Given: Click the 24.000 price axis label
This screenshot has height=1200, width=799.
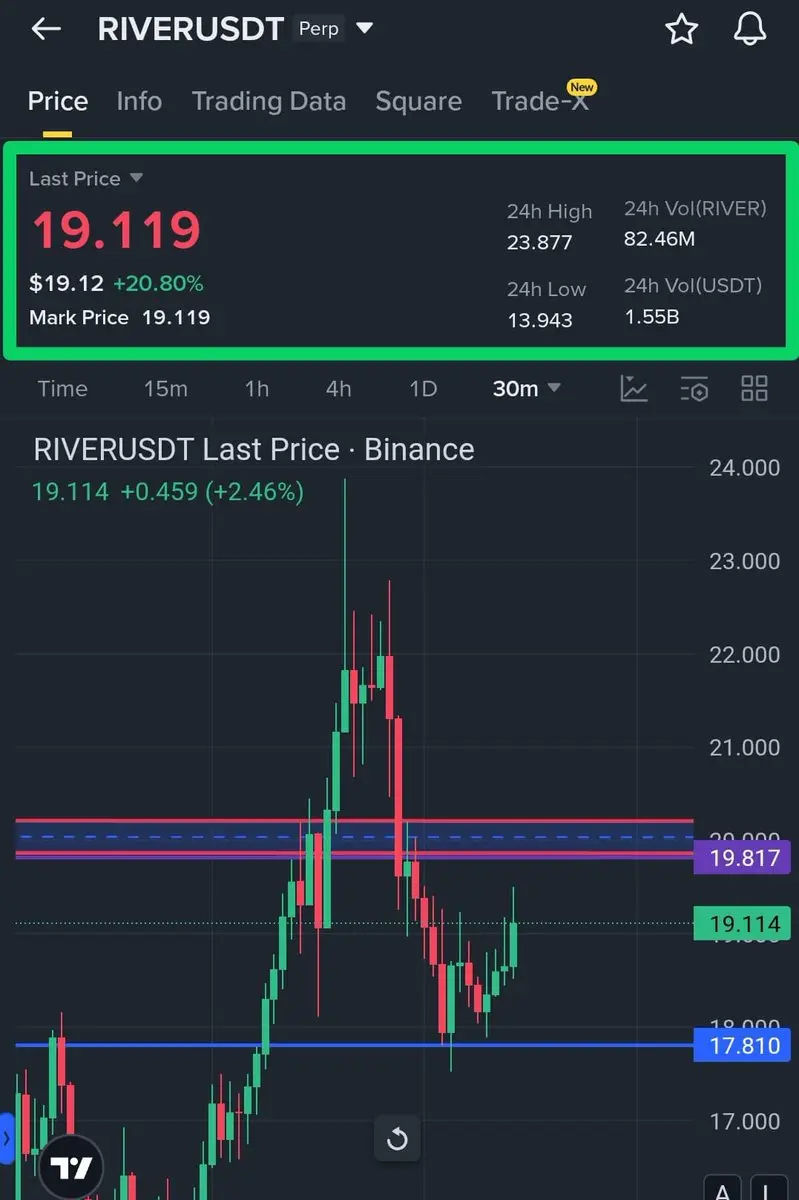Looking at the screenshot, I should point(744,468).
